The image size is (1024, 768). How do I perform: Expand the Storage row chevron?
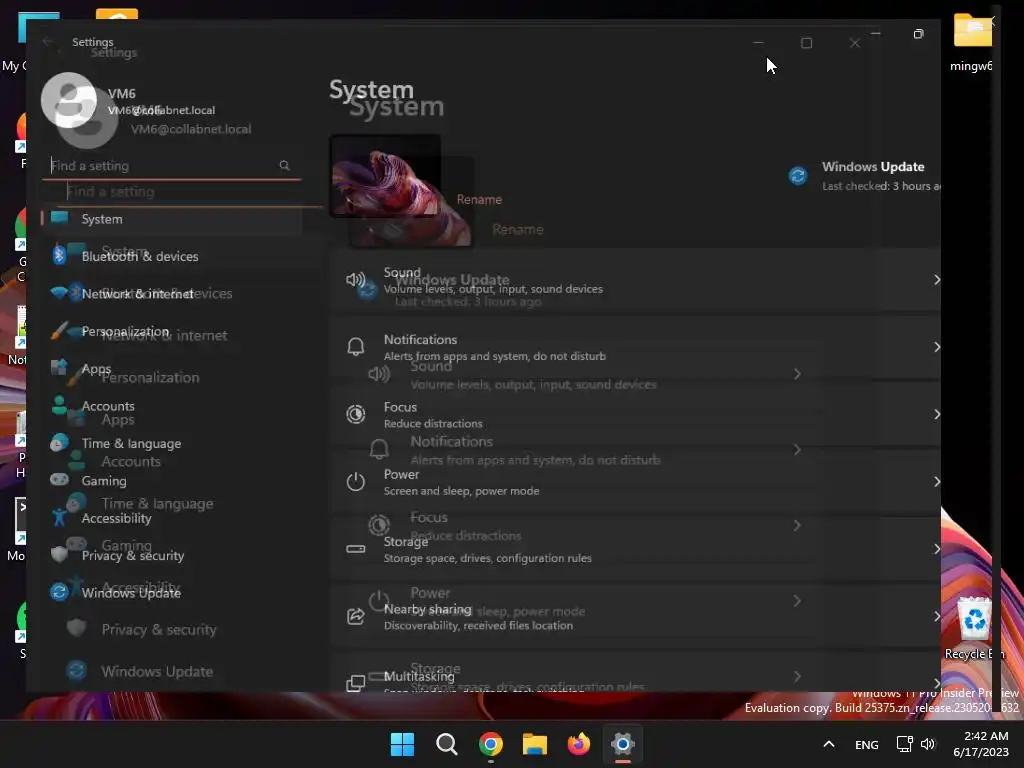(936, 549)
